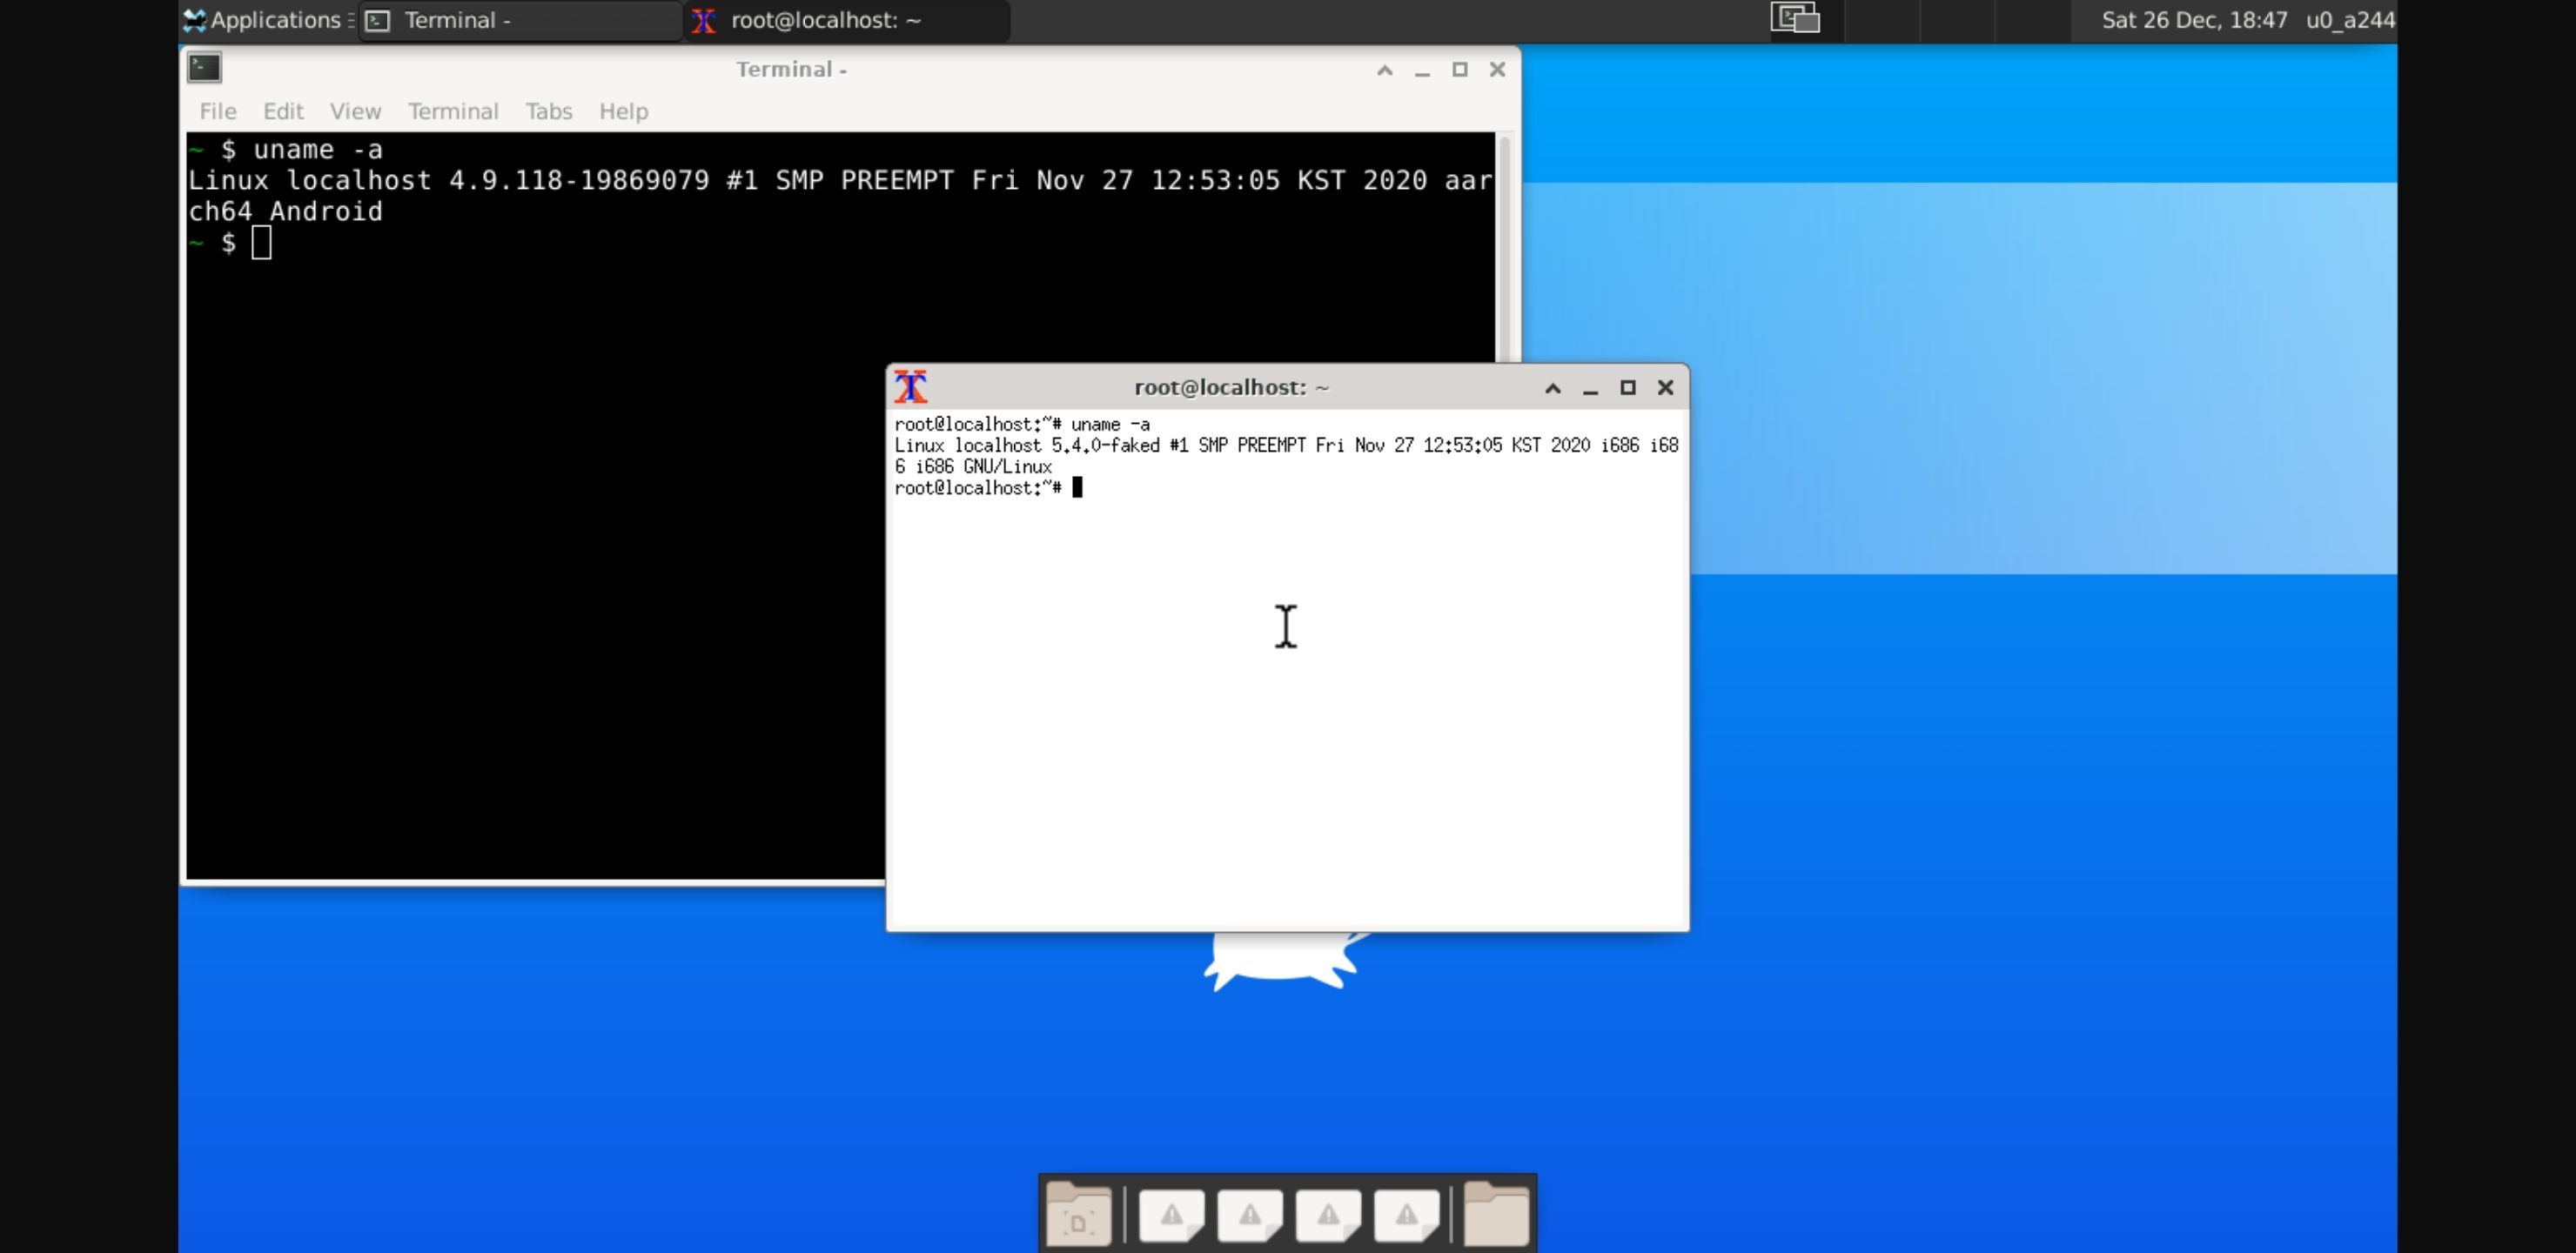Open the Applications dropdown menu

point(265,20)
